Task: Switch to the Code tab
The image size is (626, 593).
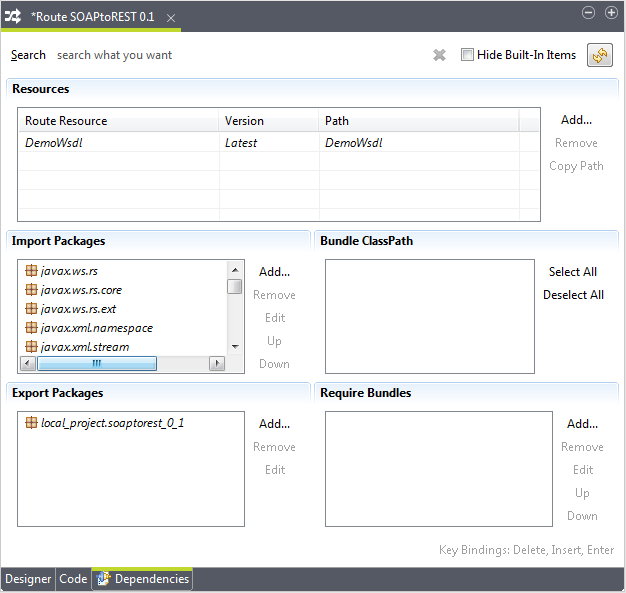Action: point(73,579)
